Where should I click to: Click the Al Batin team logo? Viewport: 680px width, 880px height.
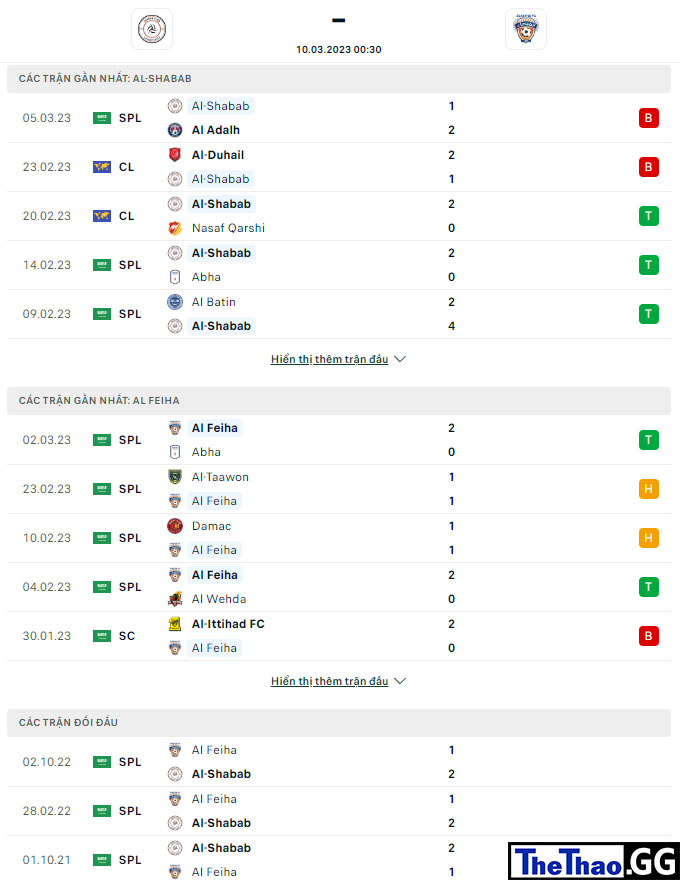click(175, 302)
